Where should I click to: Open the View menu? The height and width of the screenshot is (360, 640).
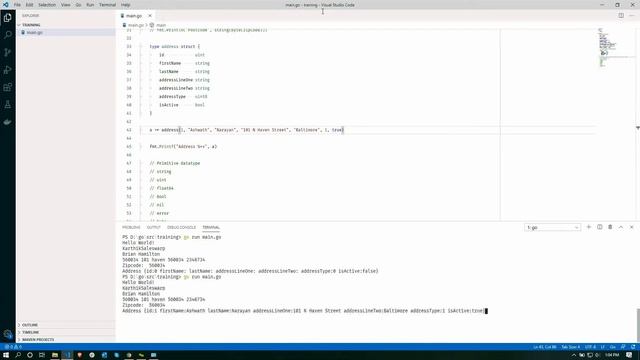(66, 5)
